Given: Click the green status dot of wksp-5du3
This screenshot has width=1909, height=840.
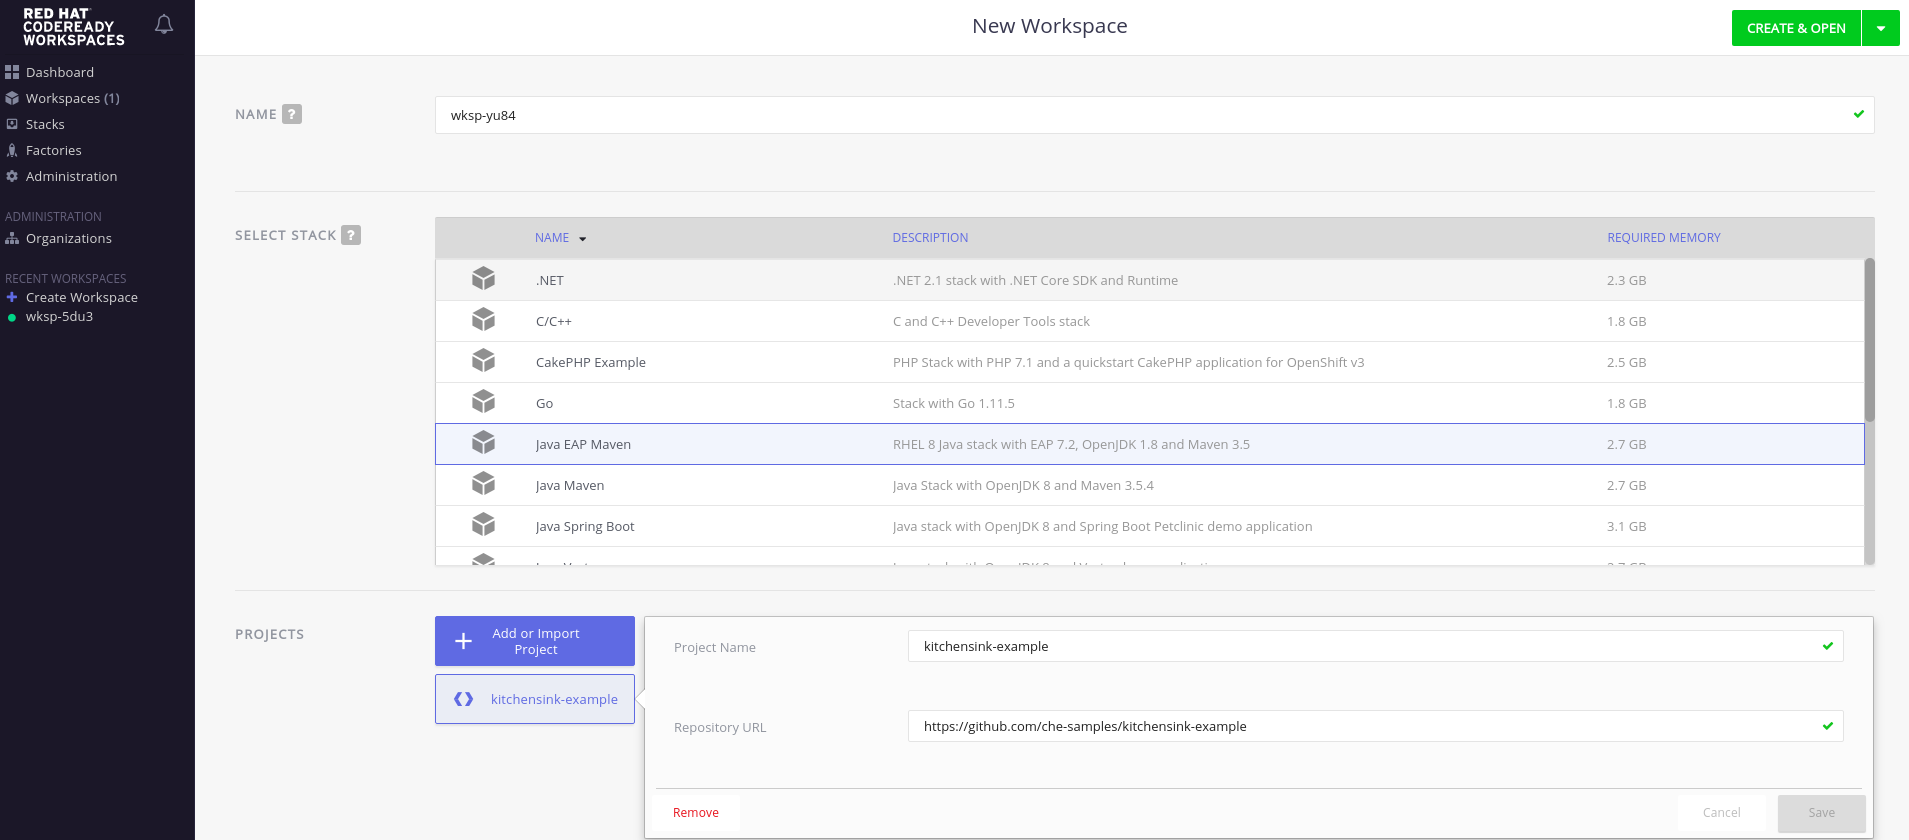Looking at the screenshot, I should point(12,317).
